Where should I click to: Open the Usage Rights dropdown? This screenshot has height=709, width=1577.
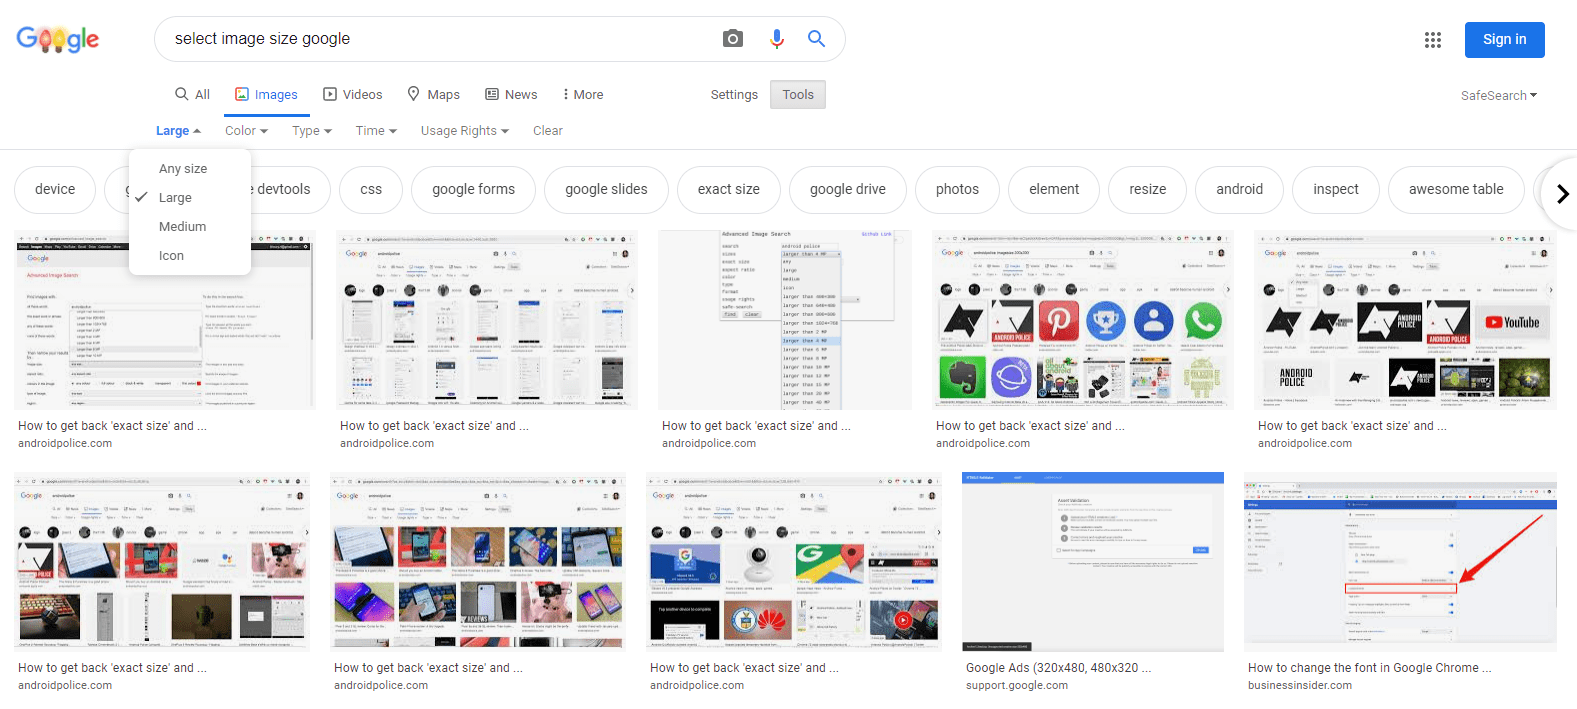465,130
